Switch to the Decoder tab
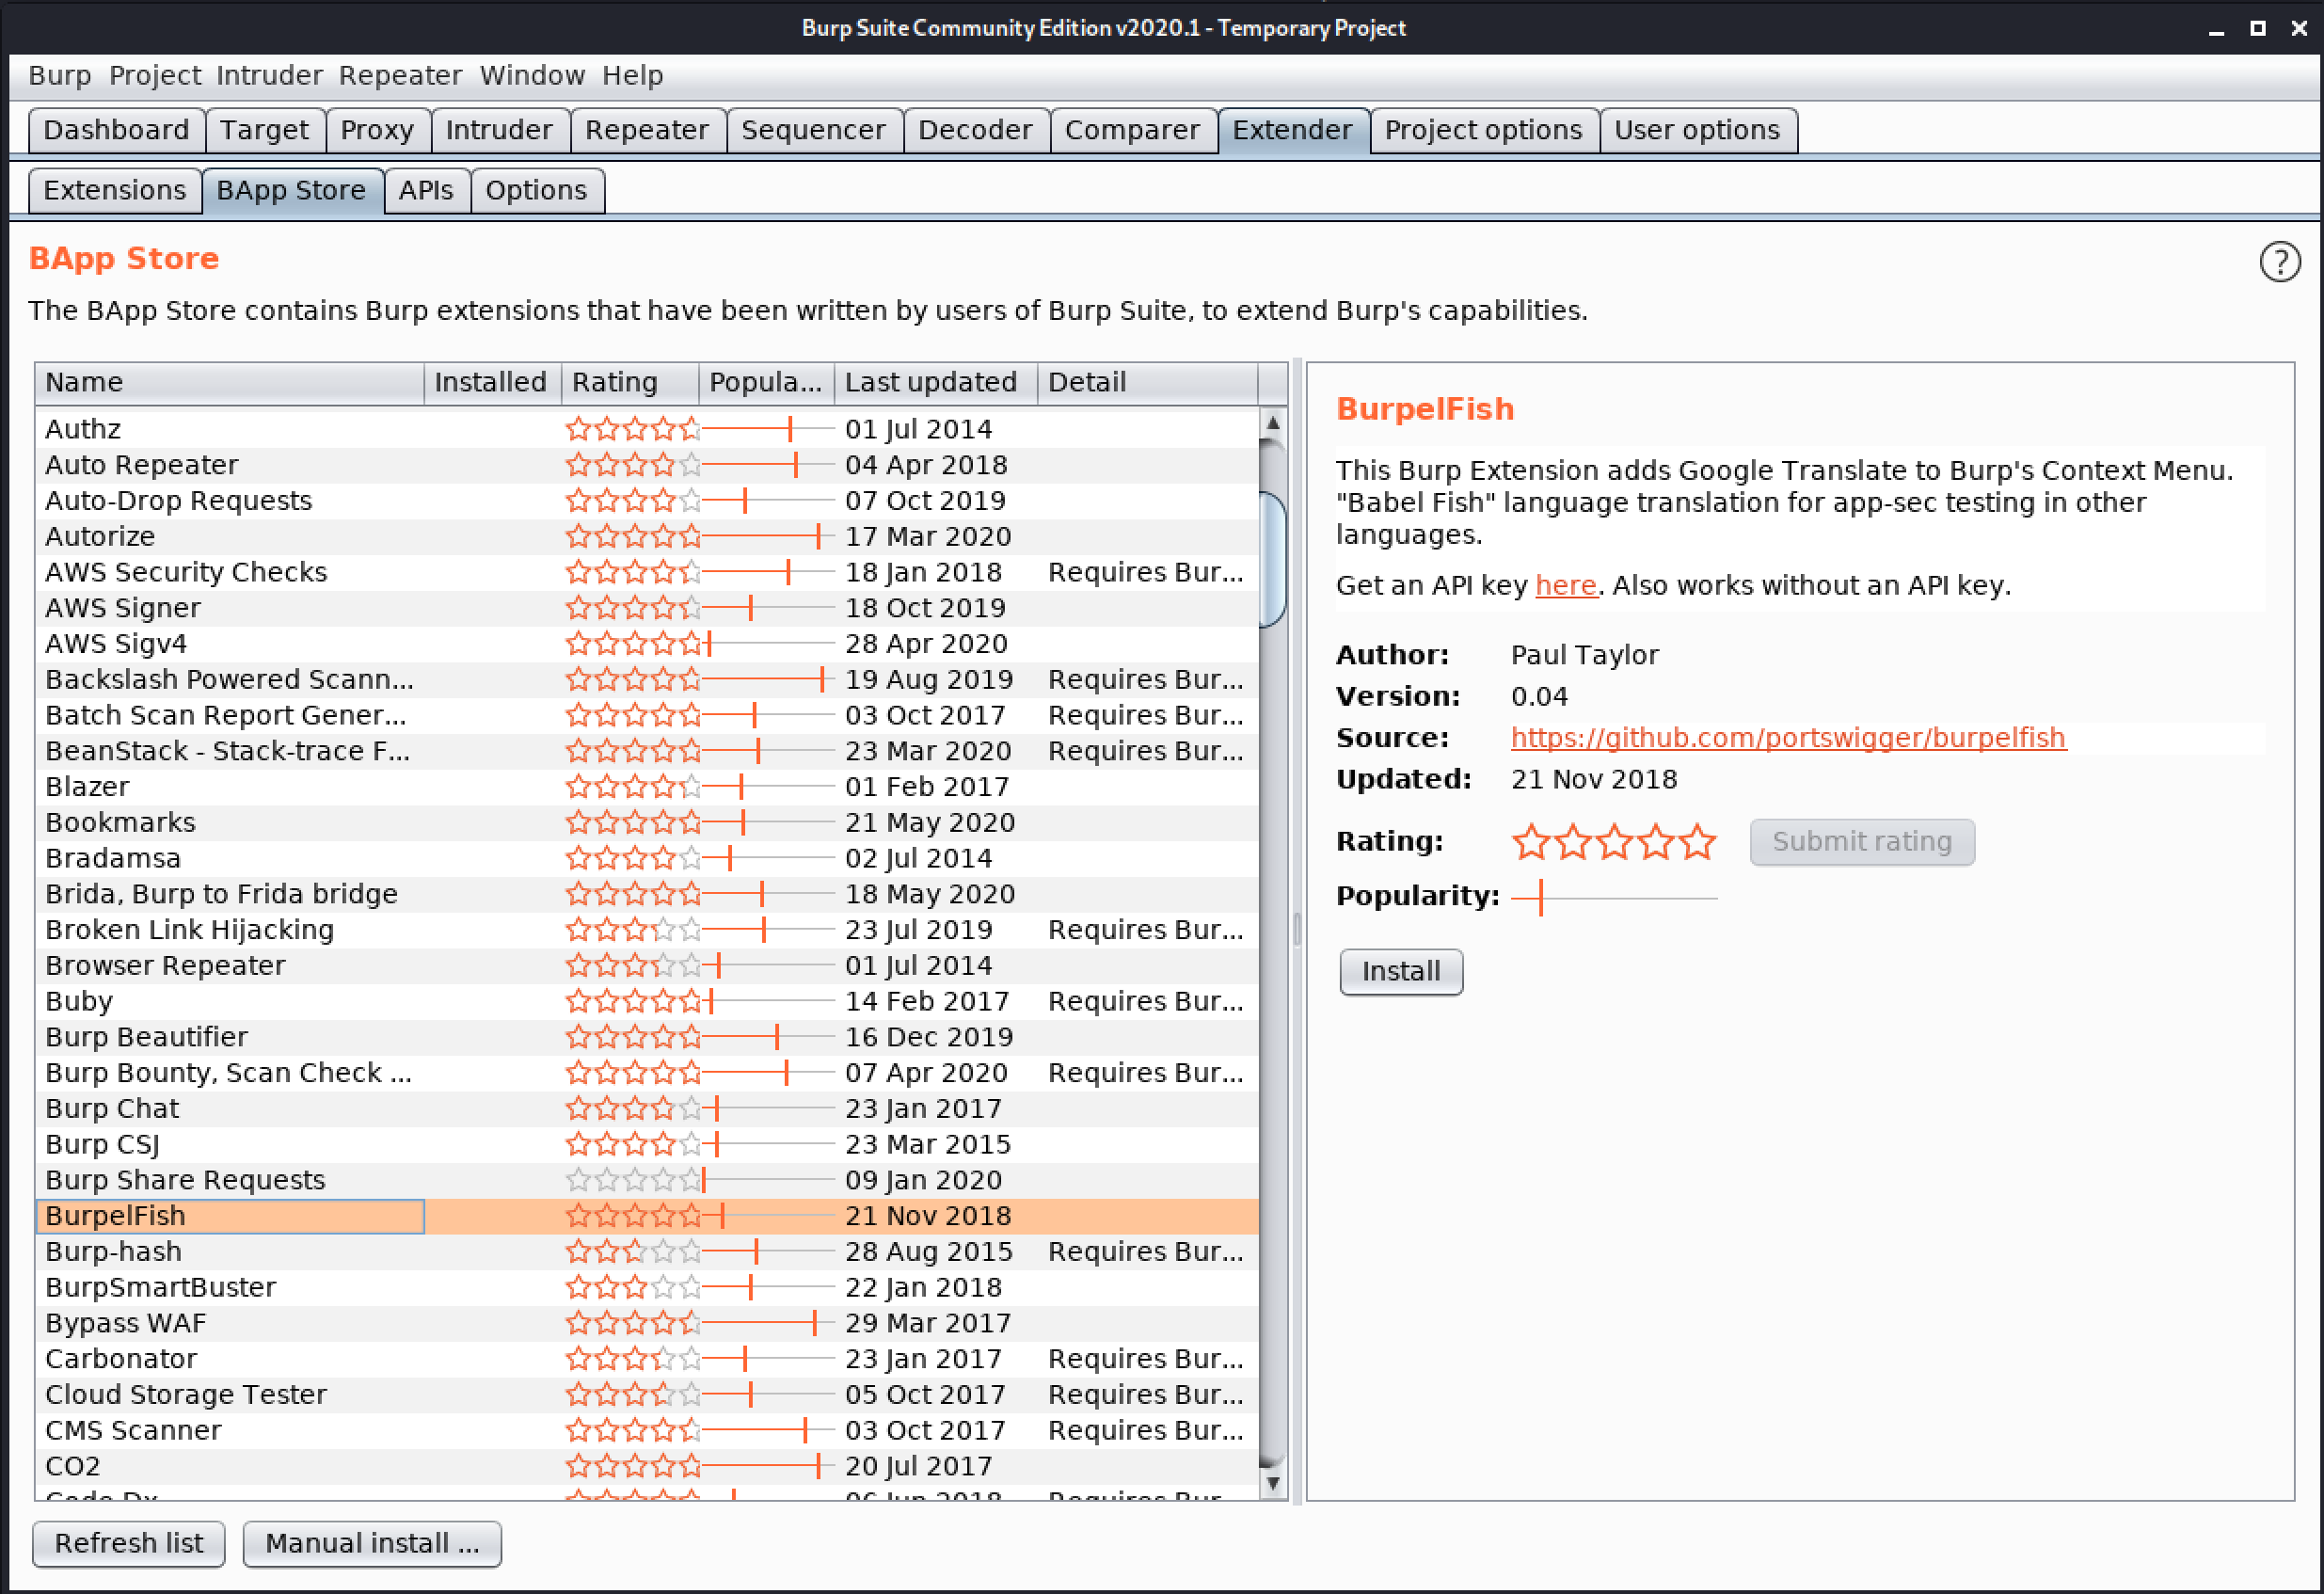The height and width of the screenshot is (1594, 2324). click(x=975, y=130)
